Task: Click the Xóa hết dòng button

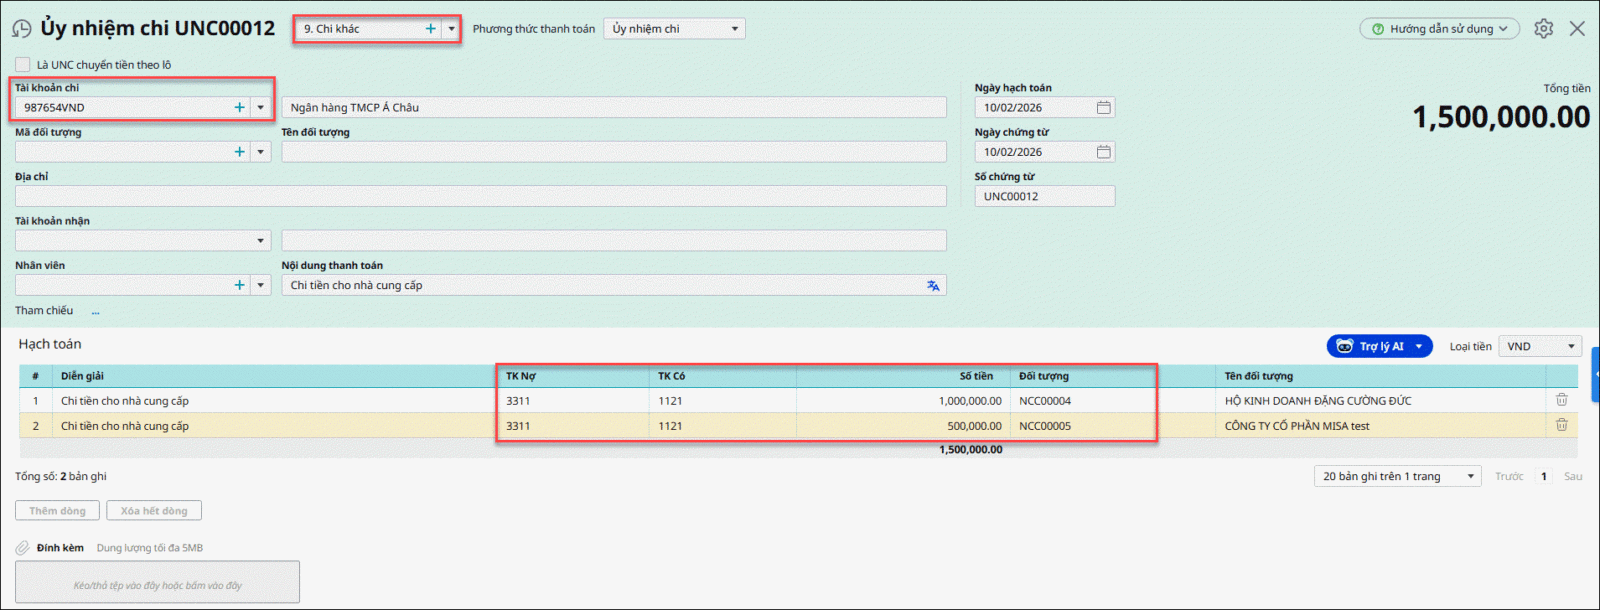Action: coord(154,511)
